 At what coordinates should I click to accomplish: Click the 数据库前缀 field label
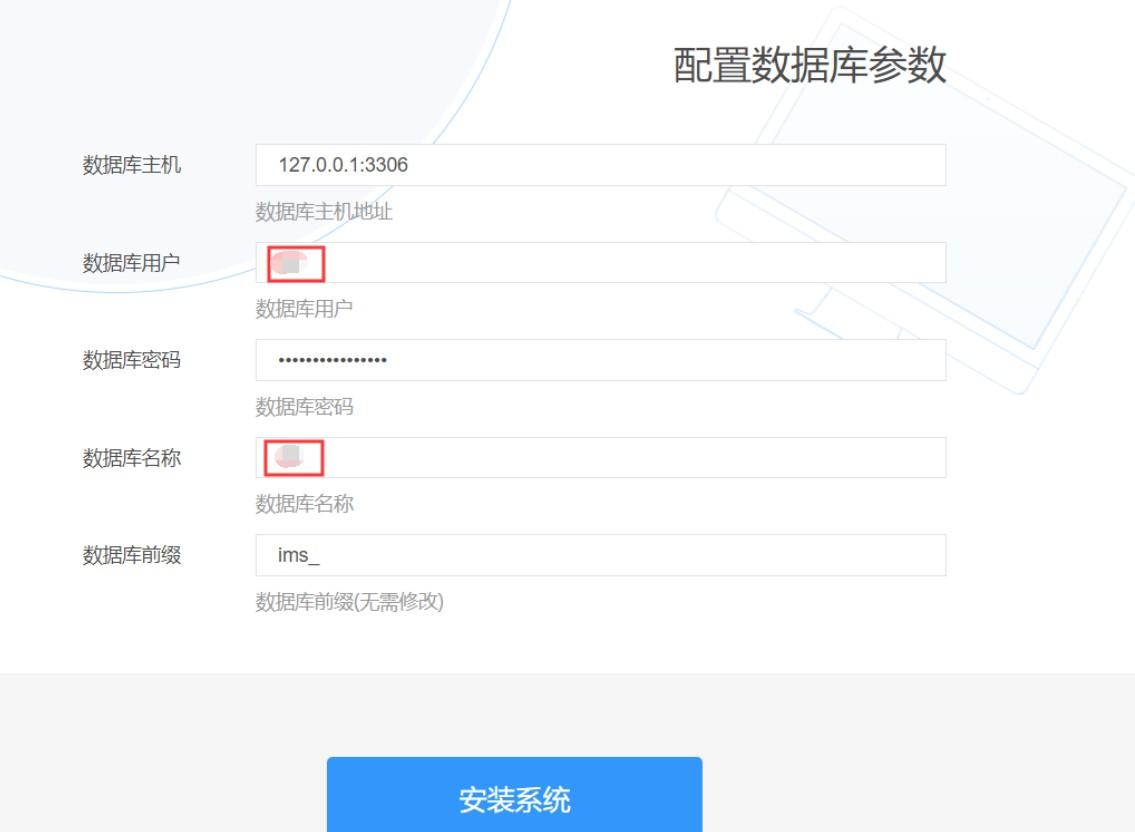[x=132, y=555]
